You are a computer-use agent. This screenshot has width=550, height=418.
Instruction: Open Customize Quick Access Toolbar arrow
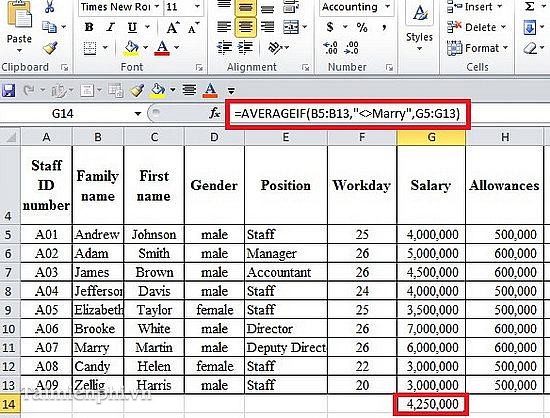pos(231,91)
